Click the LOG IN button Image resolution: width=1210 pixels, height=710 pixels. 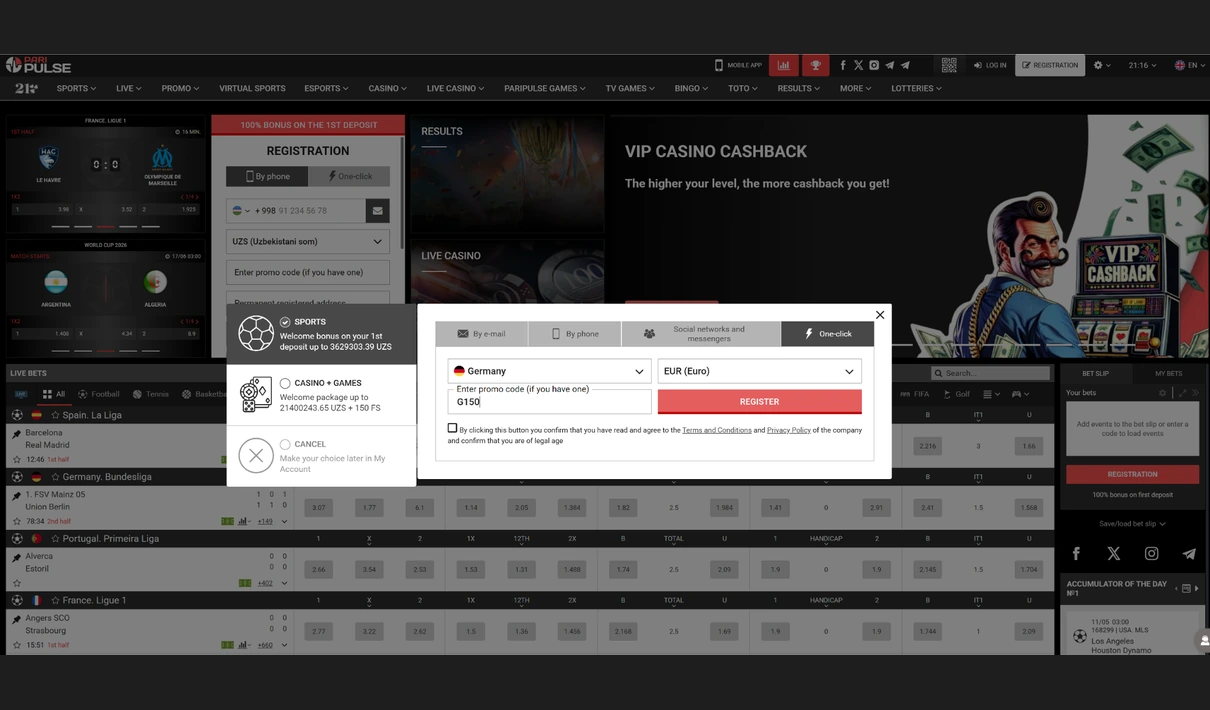pyautogui.click(x=989, y=65)
